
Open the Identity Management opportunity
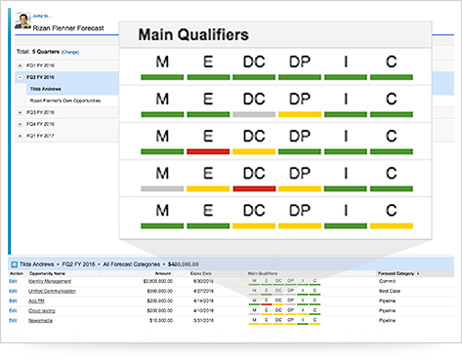click(50, 281)
